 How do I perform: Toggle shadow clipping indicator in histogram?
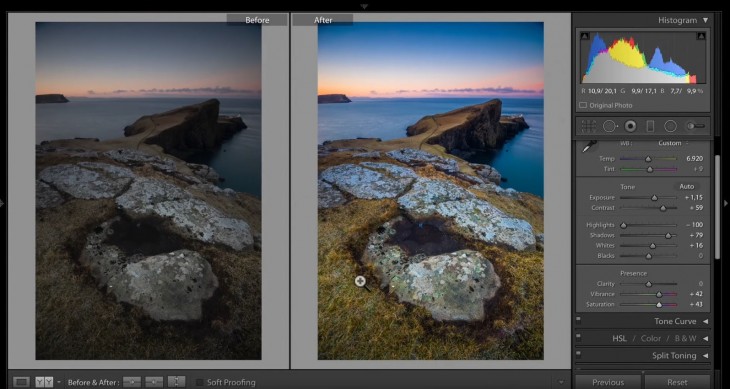click(x=585, y=36)
